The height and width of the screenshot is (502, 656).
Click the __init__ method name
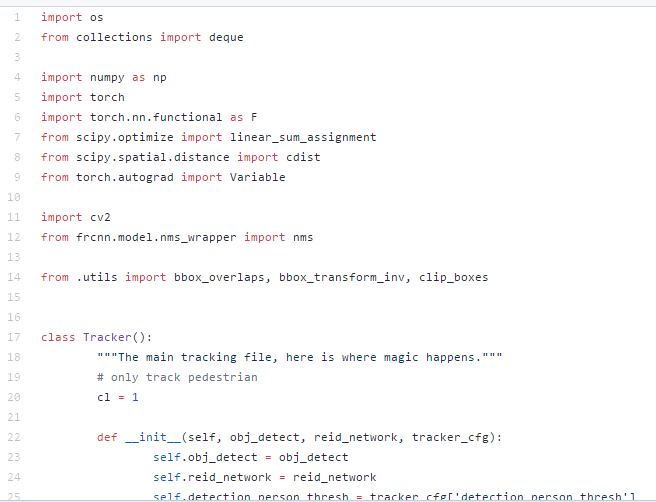pos(149,437)
